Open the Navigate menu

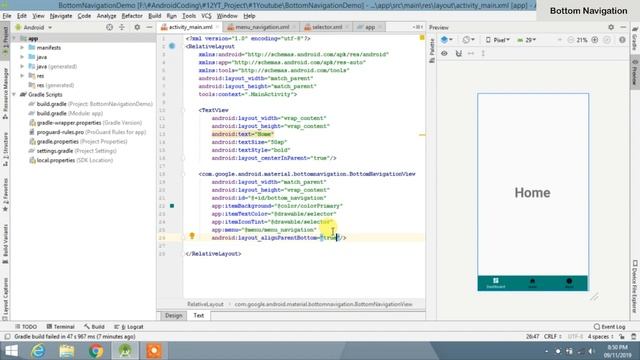coord(61,16)
